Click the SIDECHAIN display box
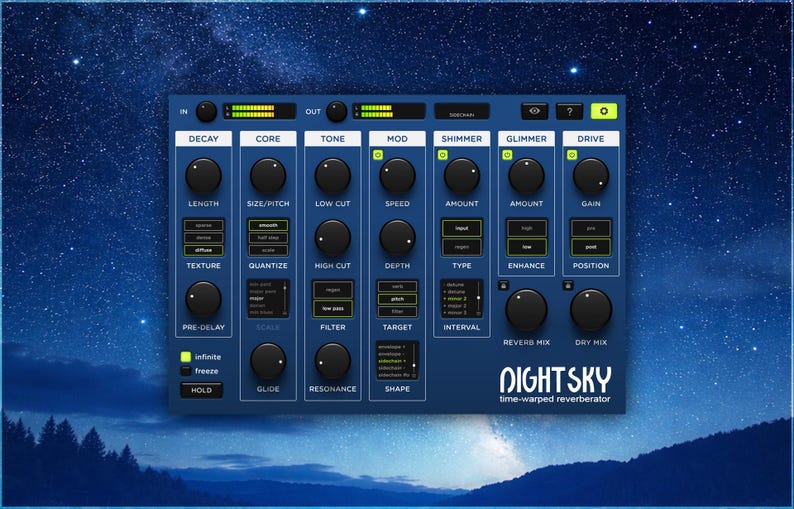The height and width of the screenshot is (509, 794). [x=462, y=111]
